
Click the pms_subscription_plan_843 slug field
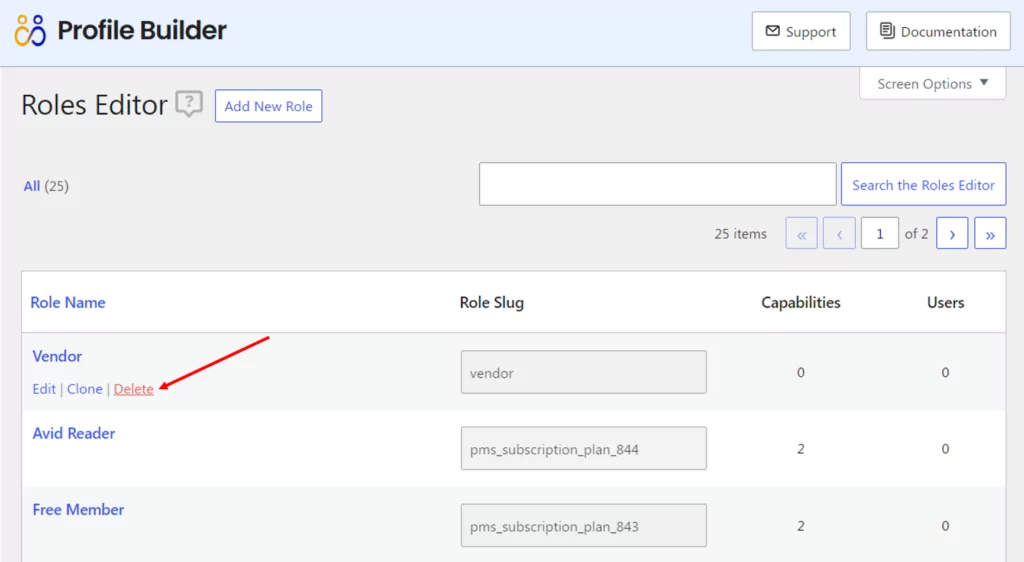pos(584,525)
